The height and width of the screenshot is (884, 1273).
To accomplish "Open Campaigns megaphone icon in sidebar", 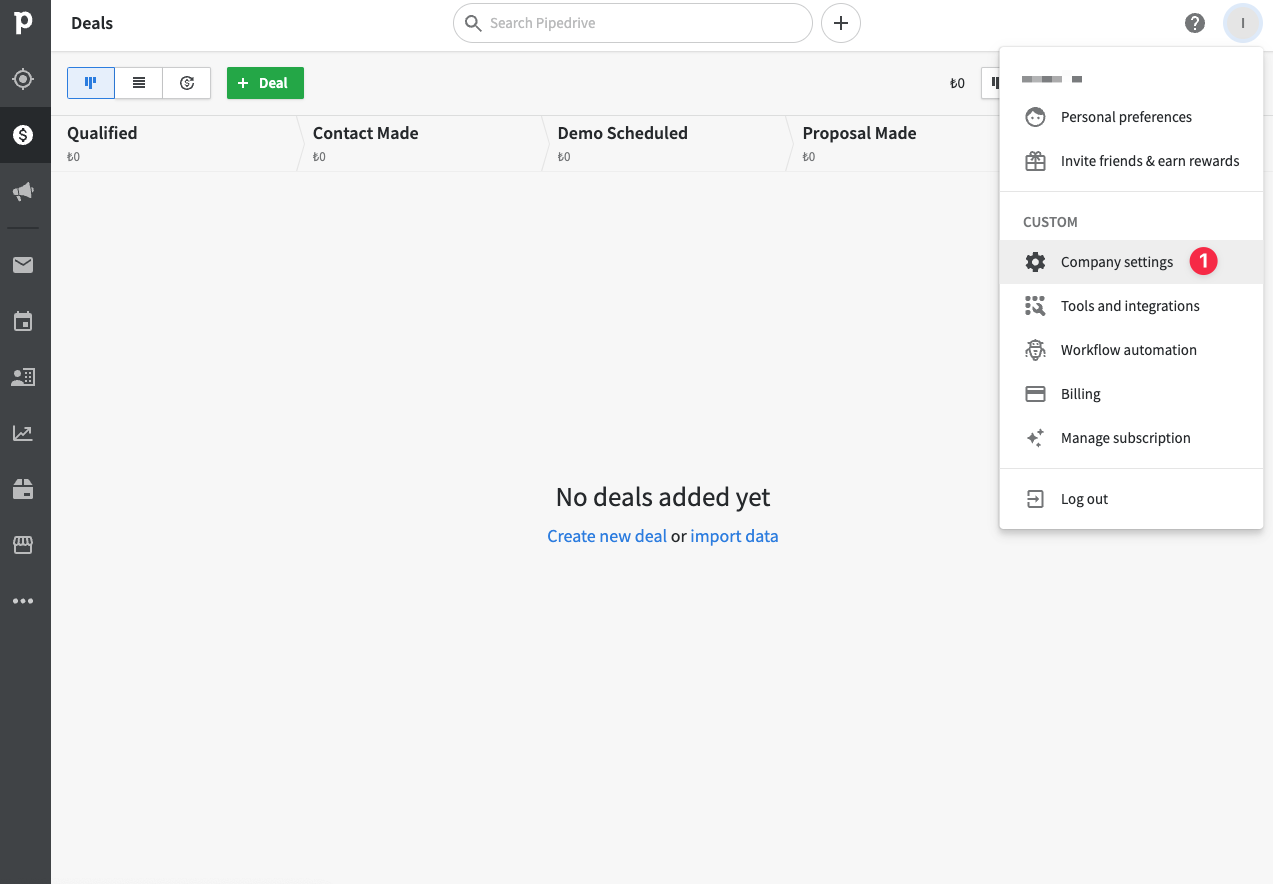I will coord(23,192).
